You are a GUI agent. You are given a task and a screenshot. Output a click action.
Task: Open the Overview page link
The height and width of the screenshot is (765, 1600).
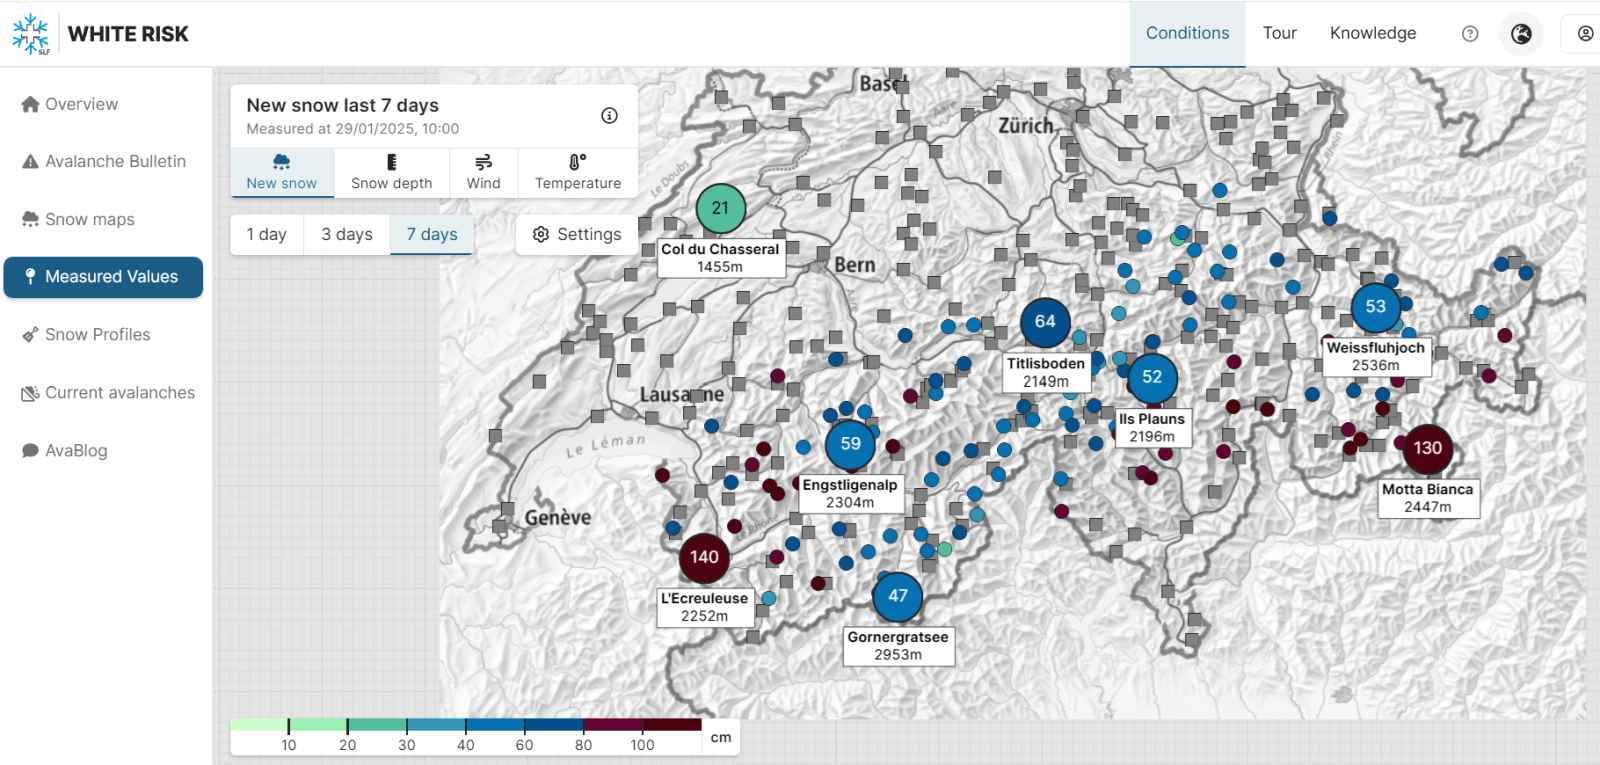pos(81,104)
